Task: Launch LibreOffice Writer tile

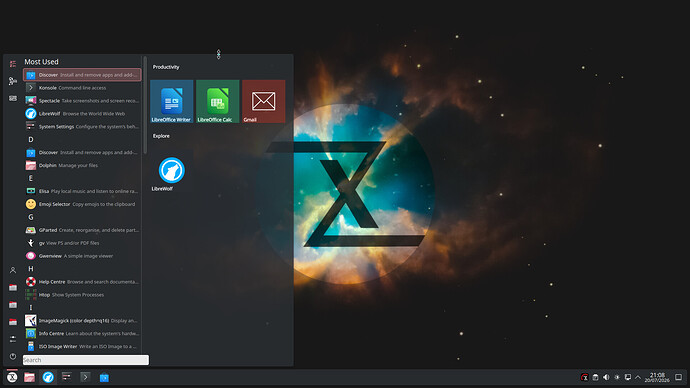Action: 172,101
